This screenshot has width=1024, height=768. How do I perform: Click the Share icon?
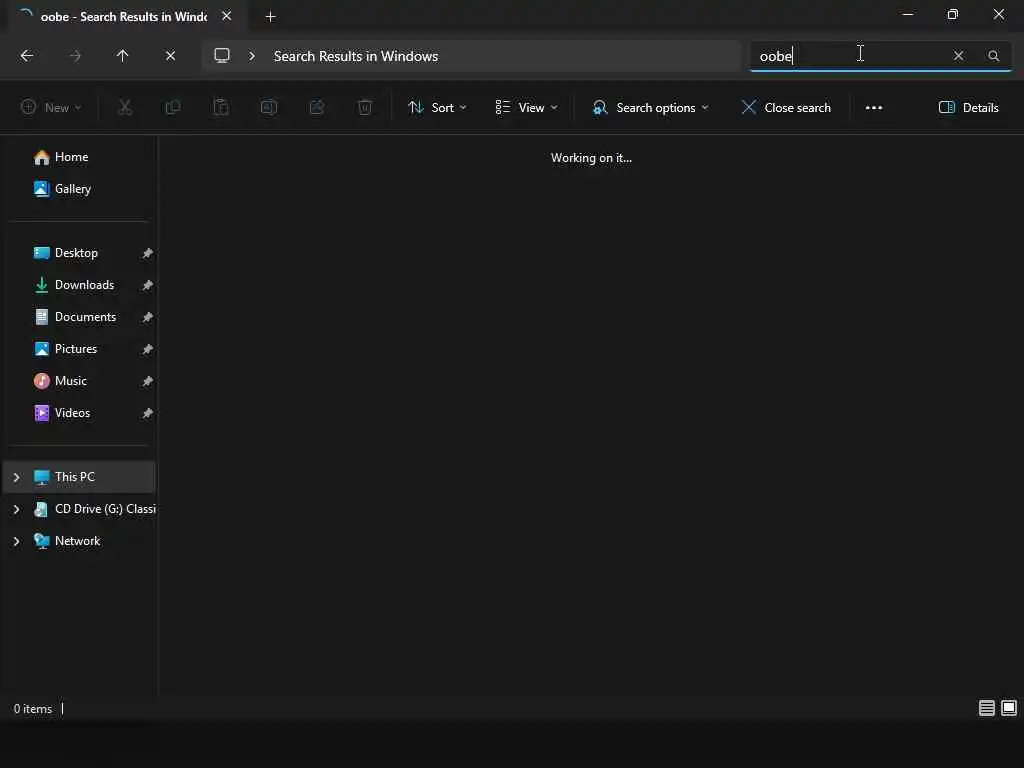[317, 108]
